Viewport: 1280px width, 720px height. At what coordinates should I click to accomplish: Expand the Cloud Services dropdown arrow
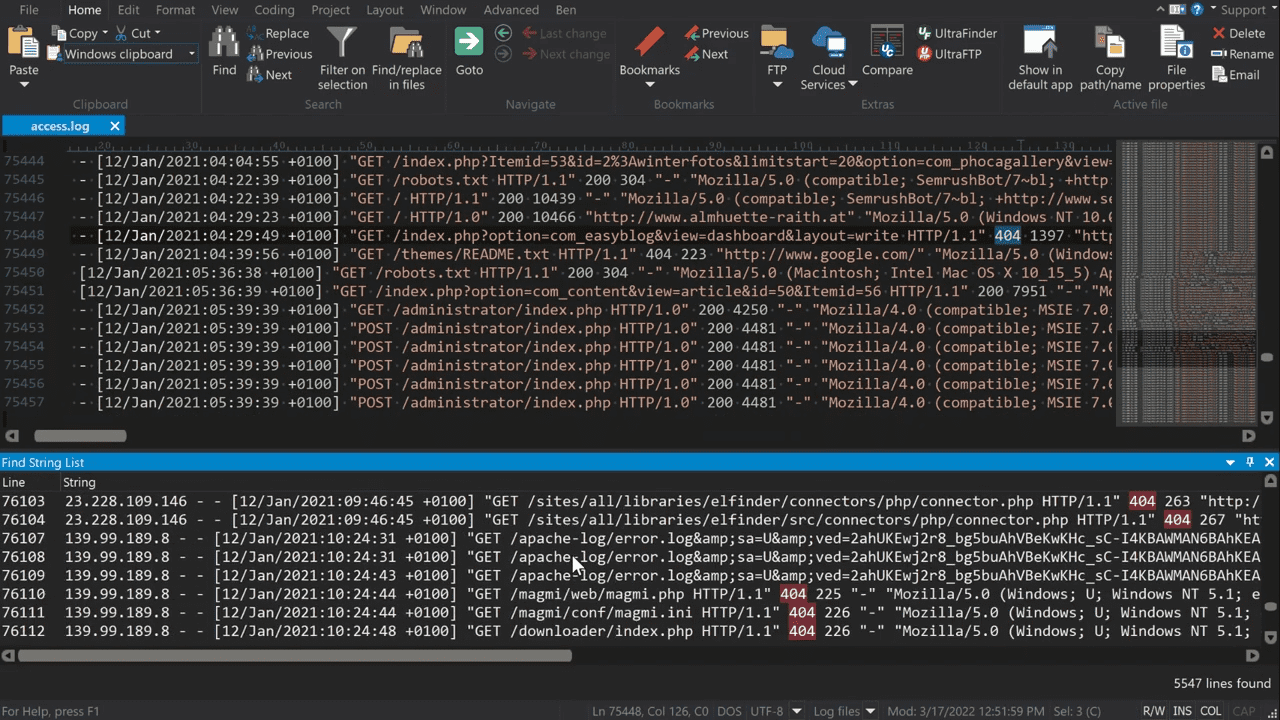pos(853,84)
